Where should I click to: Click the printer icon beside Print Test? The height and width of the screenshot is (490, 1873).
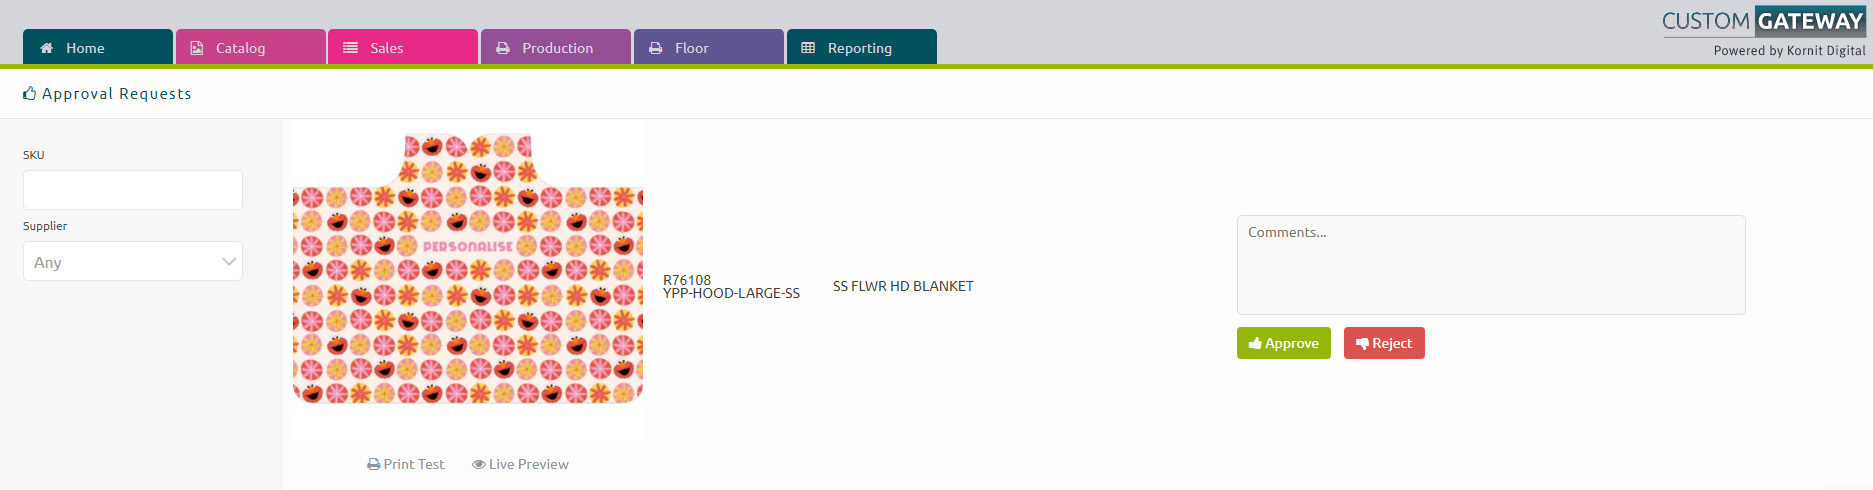[x=374, y=464]
